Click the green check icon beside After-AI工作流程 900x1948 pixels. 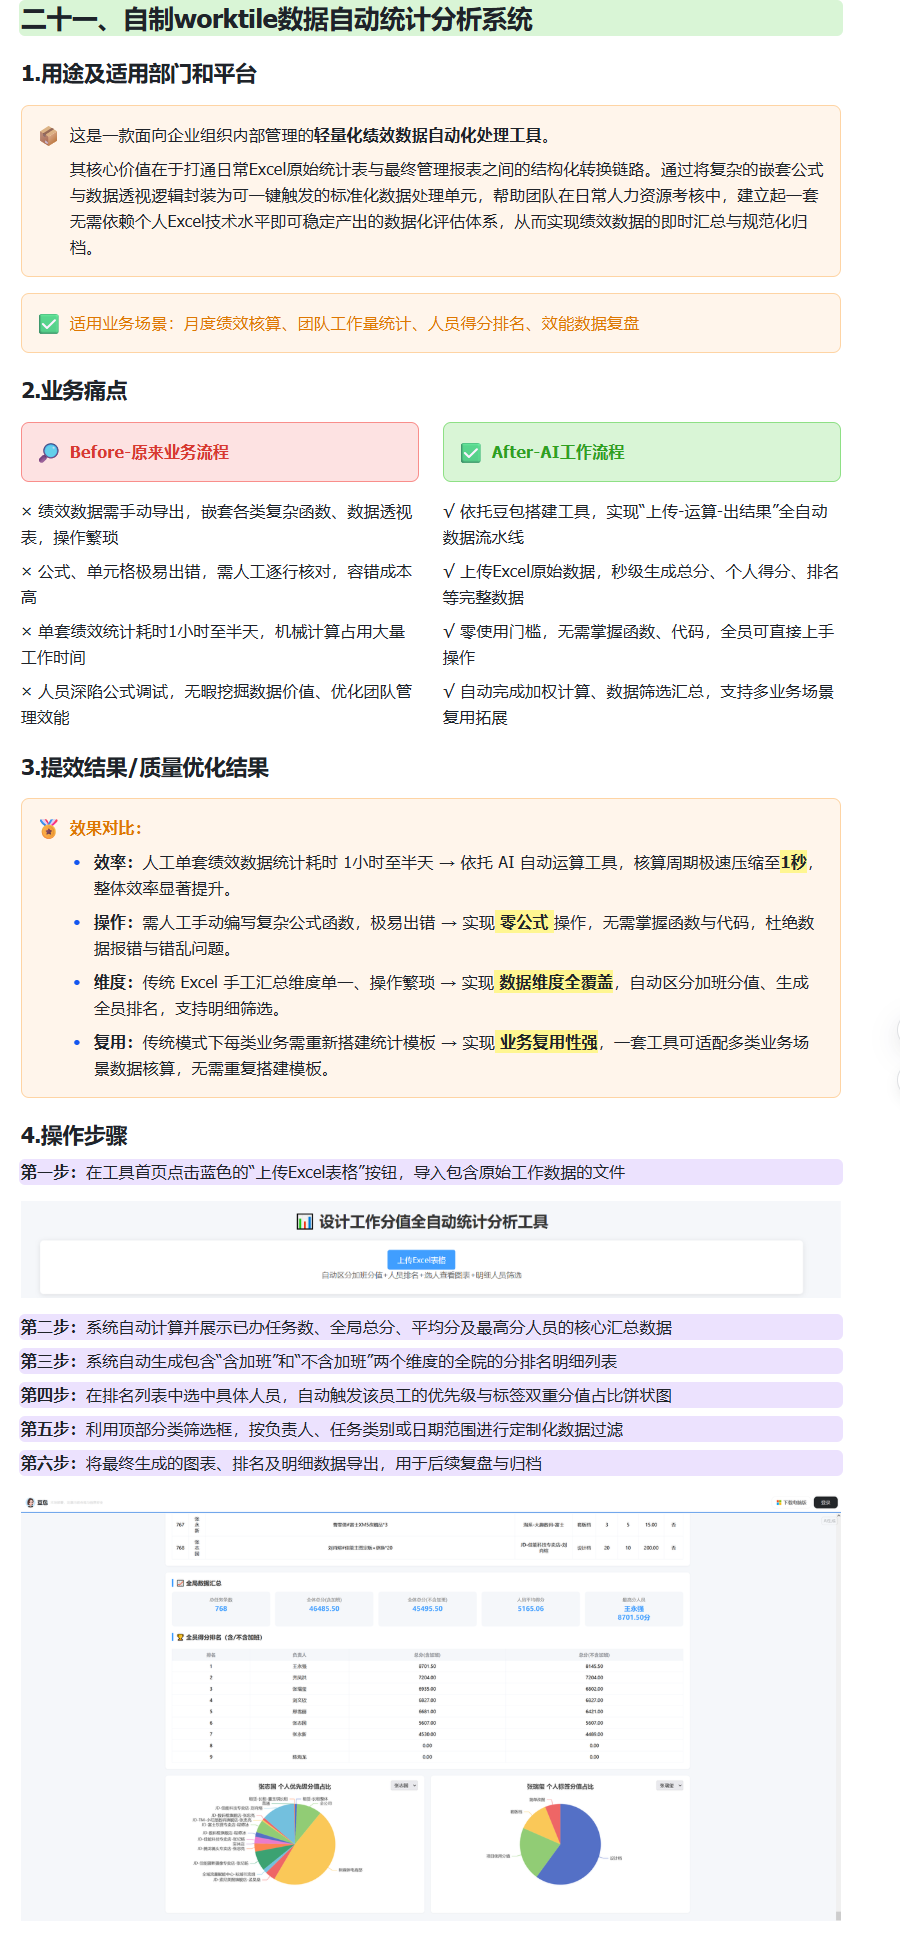[470, 453]
